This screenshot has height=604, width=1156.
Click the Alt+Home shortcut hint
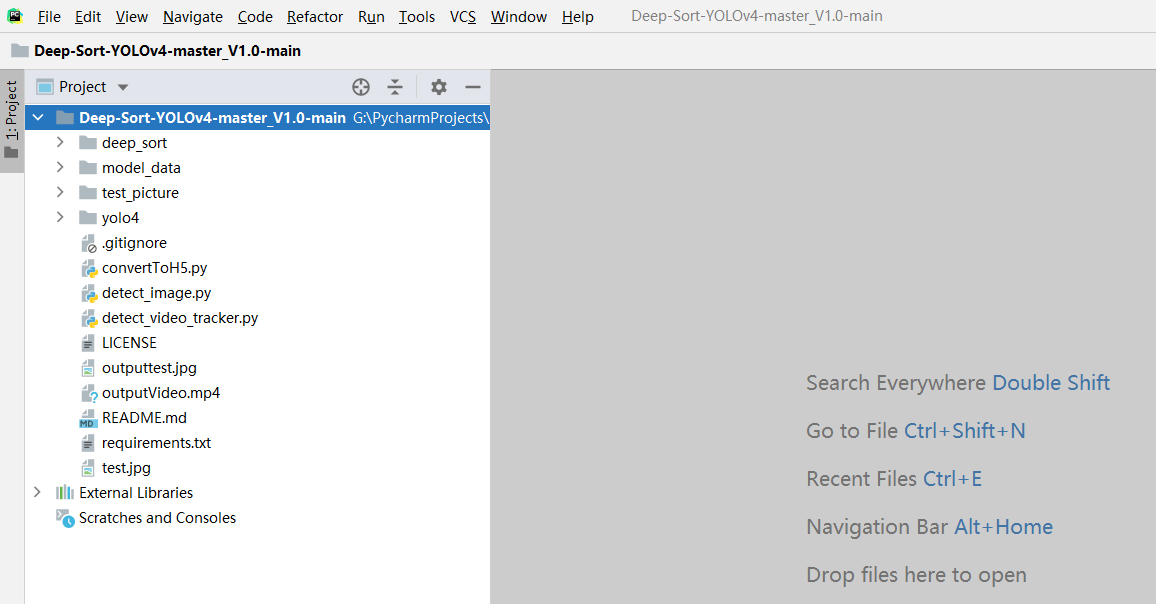click(1003, 527)
